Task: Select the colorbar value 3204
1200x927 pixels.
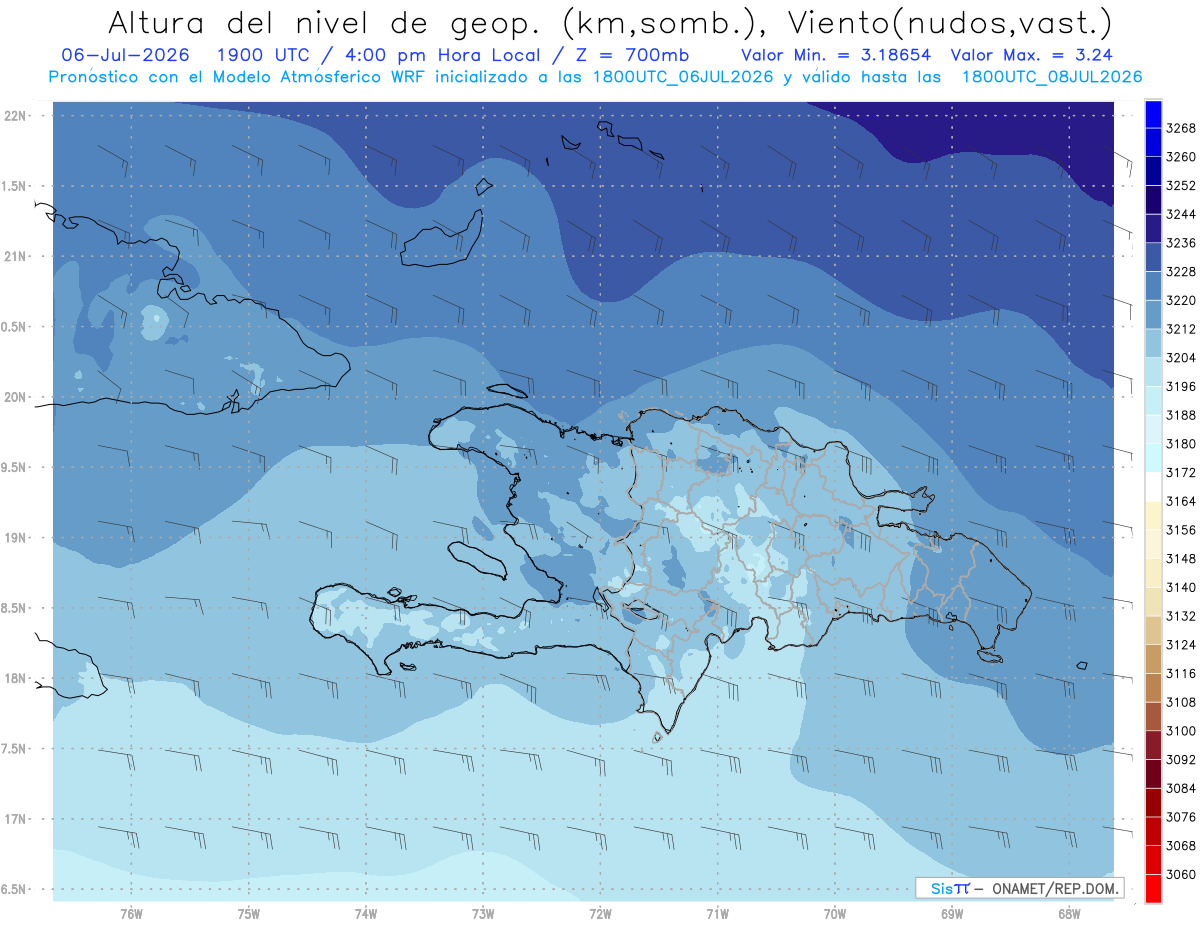Action: click(1180, 357)
